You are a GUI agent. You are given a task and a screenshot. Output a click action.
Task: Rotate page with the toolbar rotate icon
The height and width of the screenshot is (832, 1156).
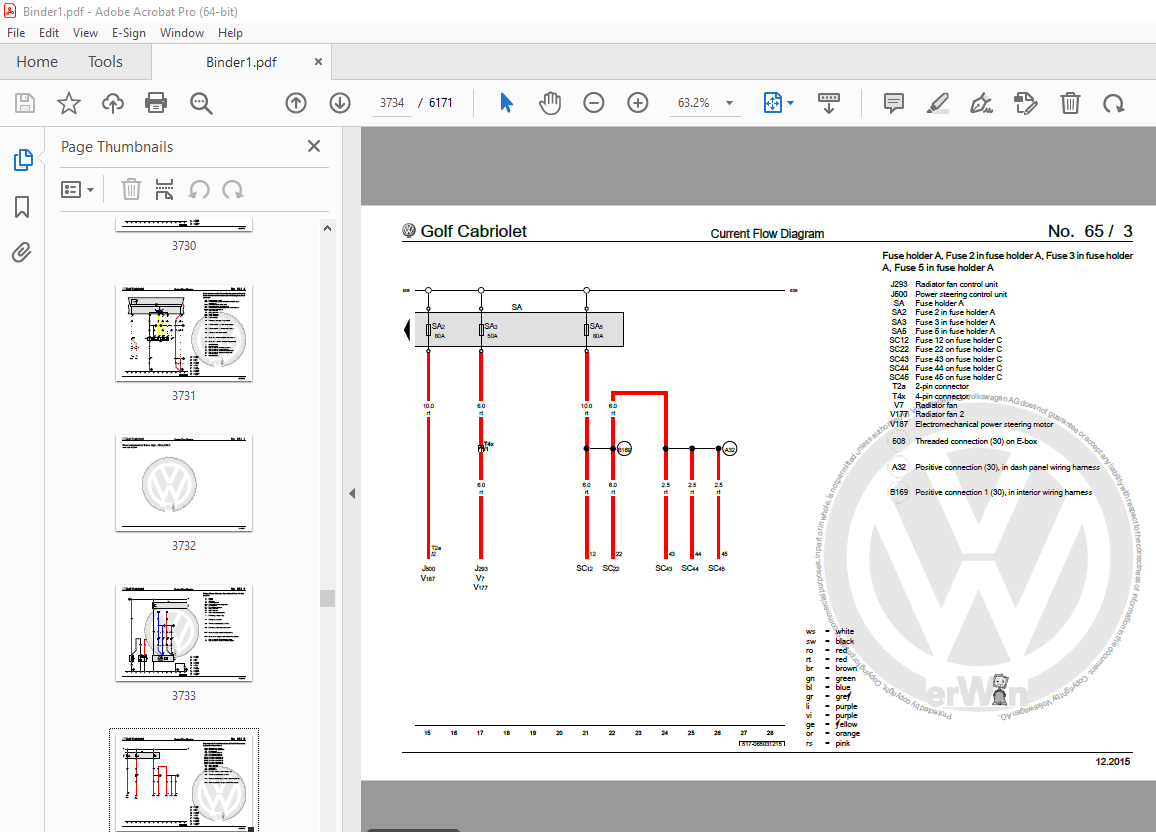1113,102
